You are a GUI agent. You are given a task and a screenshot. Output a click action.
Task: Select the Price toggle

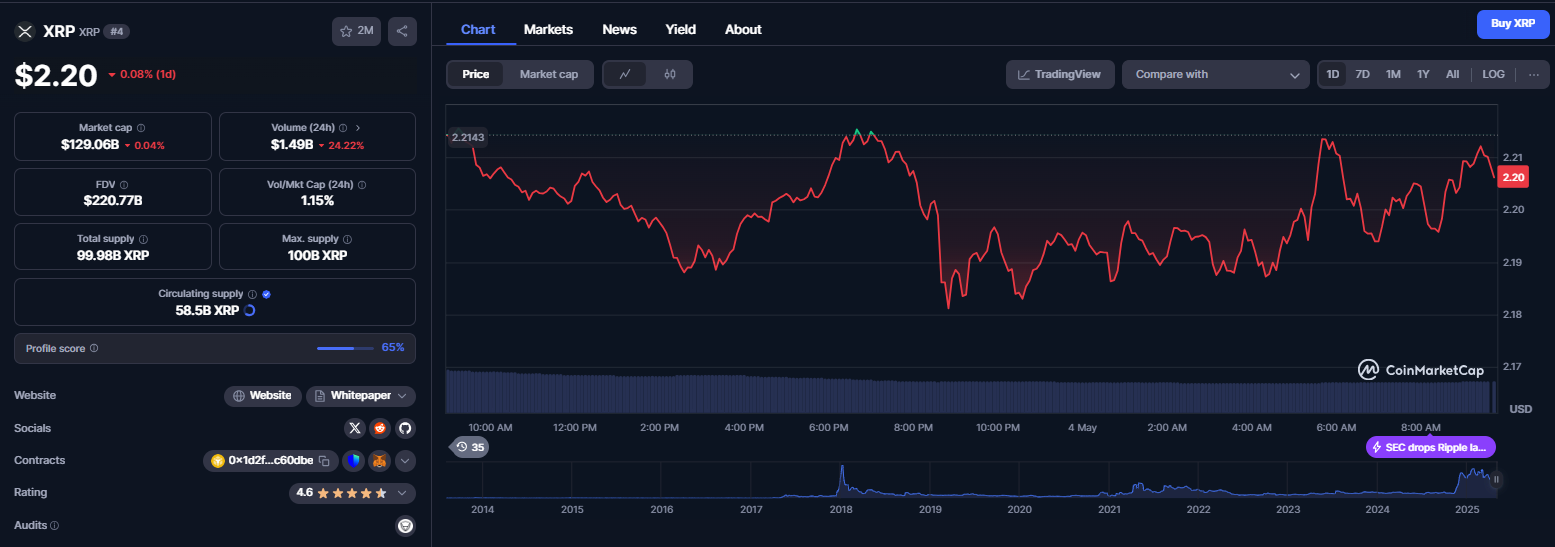pos(476,74)
